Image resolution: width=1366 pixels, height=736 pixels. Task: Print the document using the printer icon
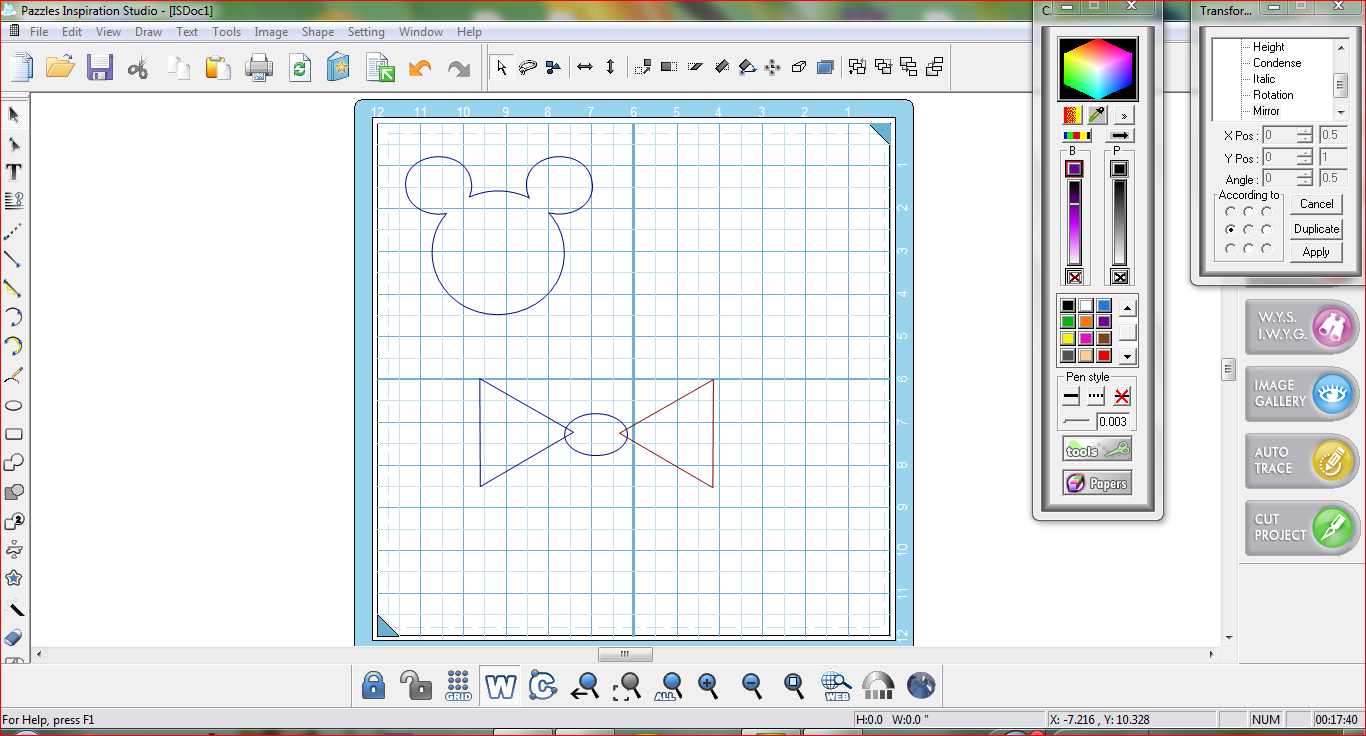[x=259, y=67]
